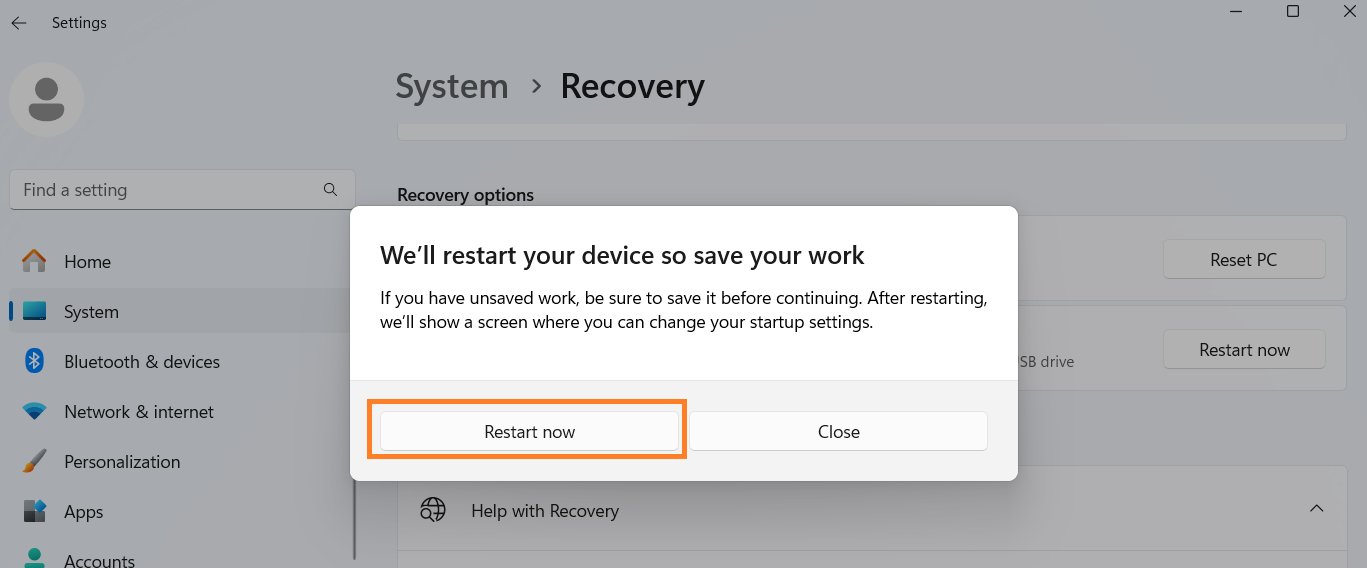This screenshot has width=1367, height=568.
Task: Click the Apps icon in sidebar
Action: (34, 511)
